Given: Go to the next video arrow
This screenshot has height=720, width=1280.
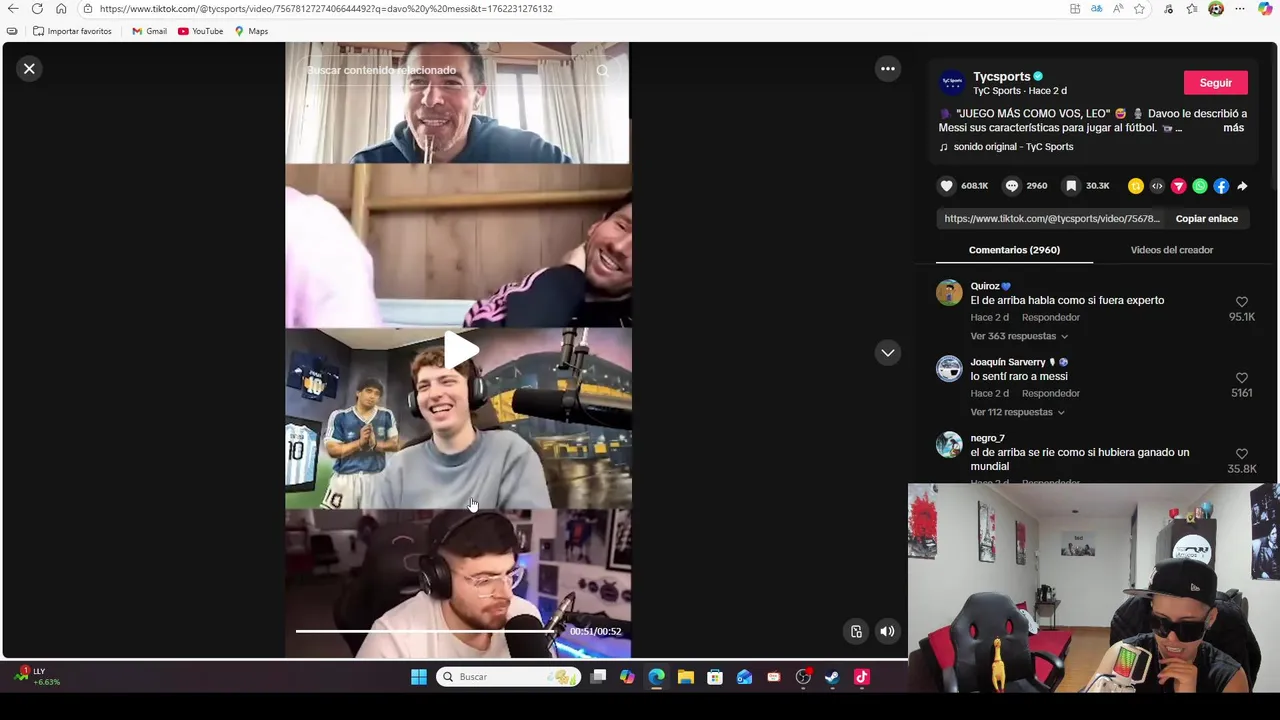Looking at the screenshot, I should (887, 353).
